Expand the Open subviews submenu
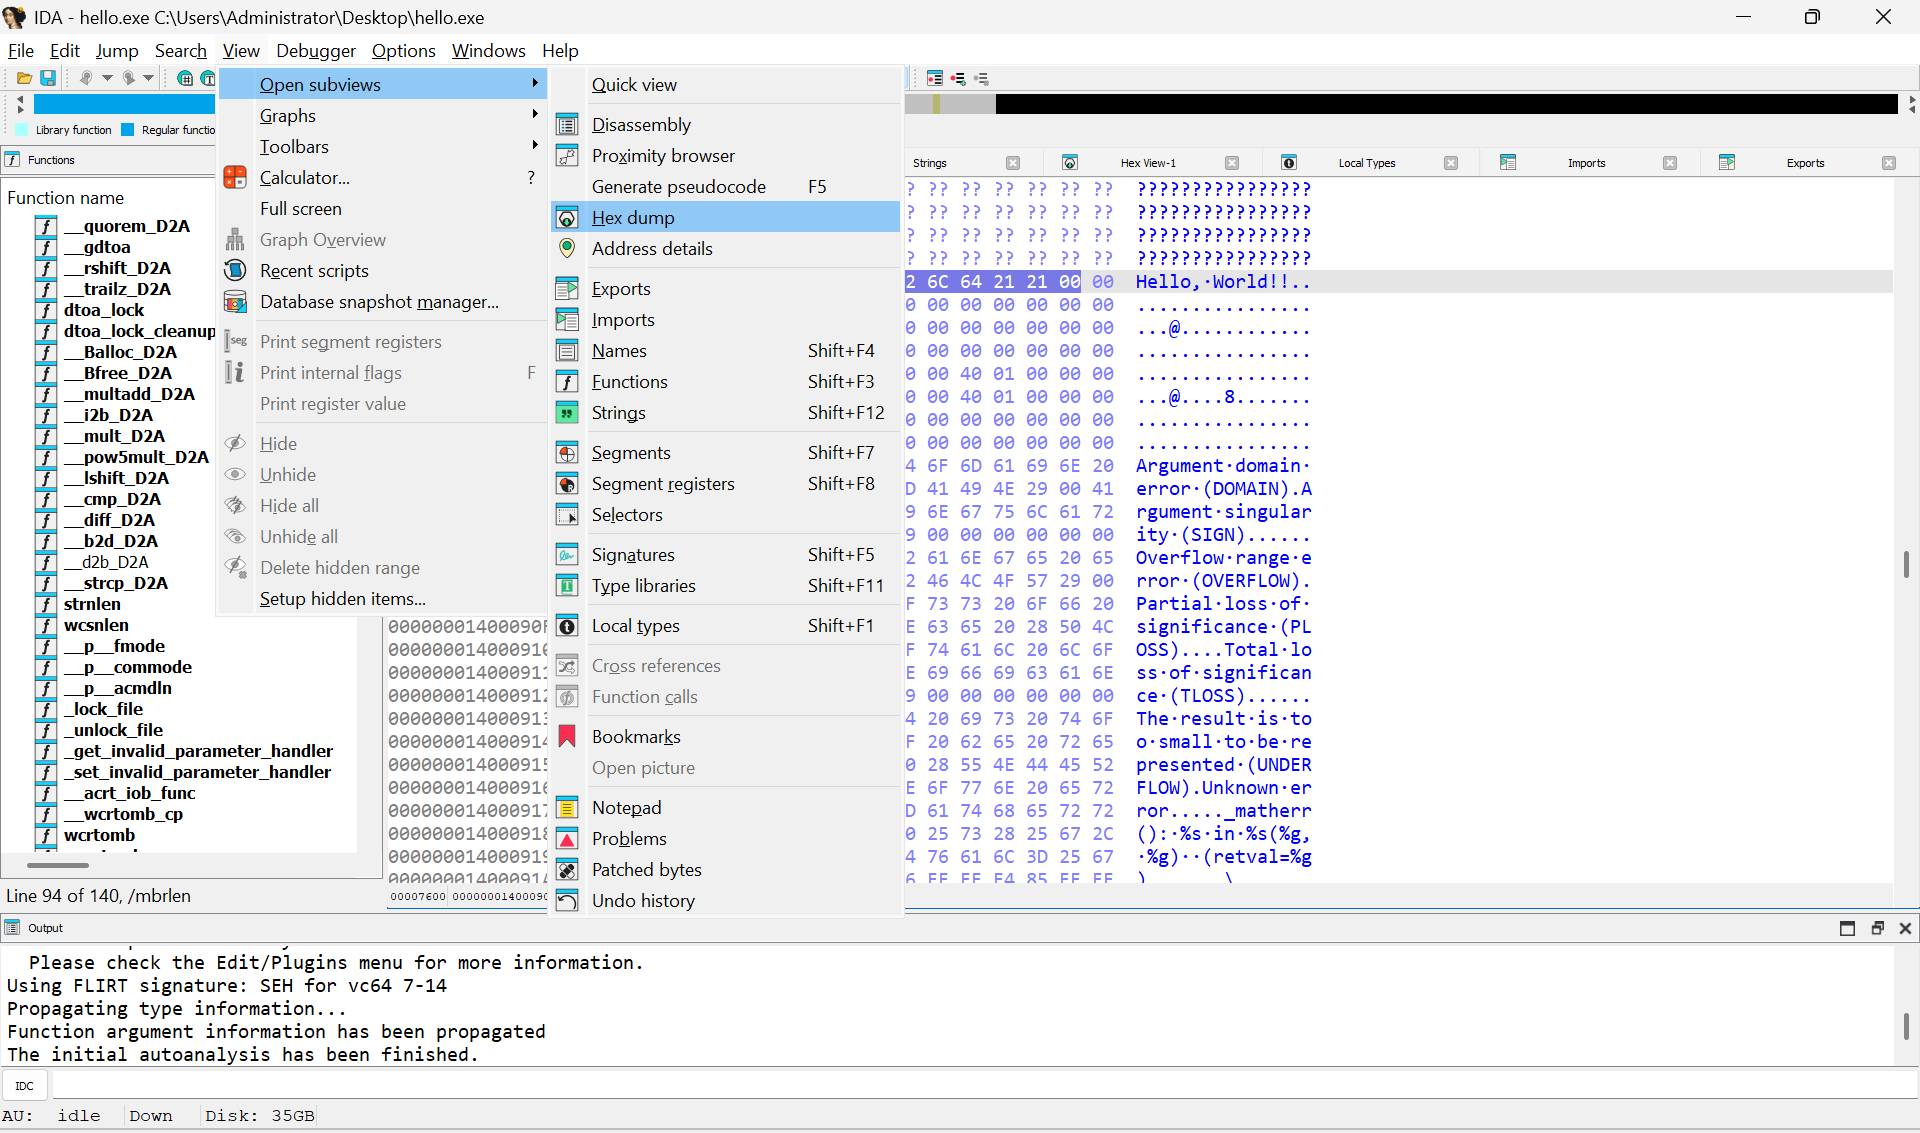The image size is (1920, 1133). click(320, 84)
